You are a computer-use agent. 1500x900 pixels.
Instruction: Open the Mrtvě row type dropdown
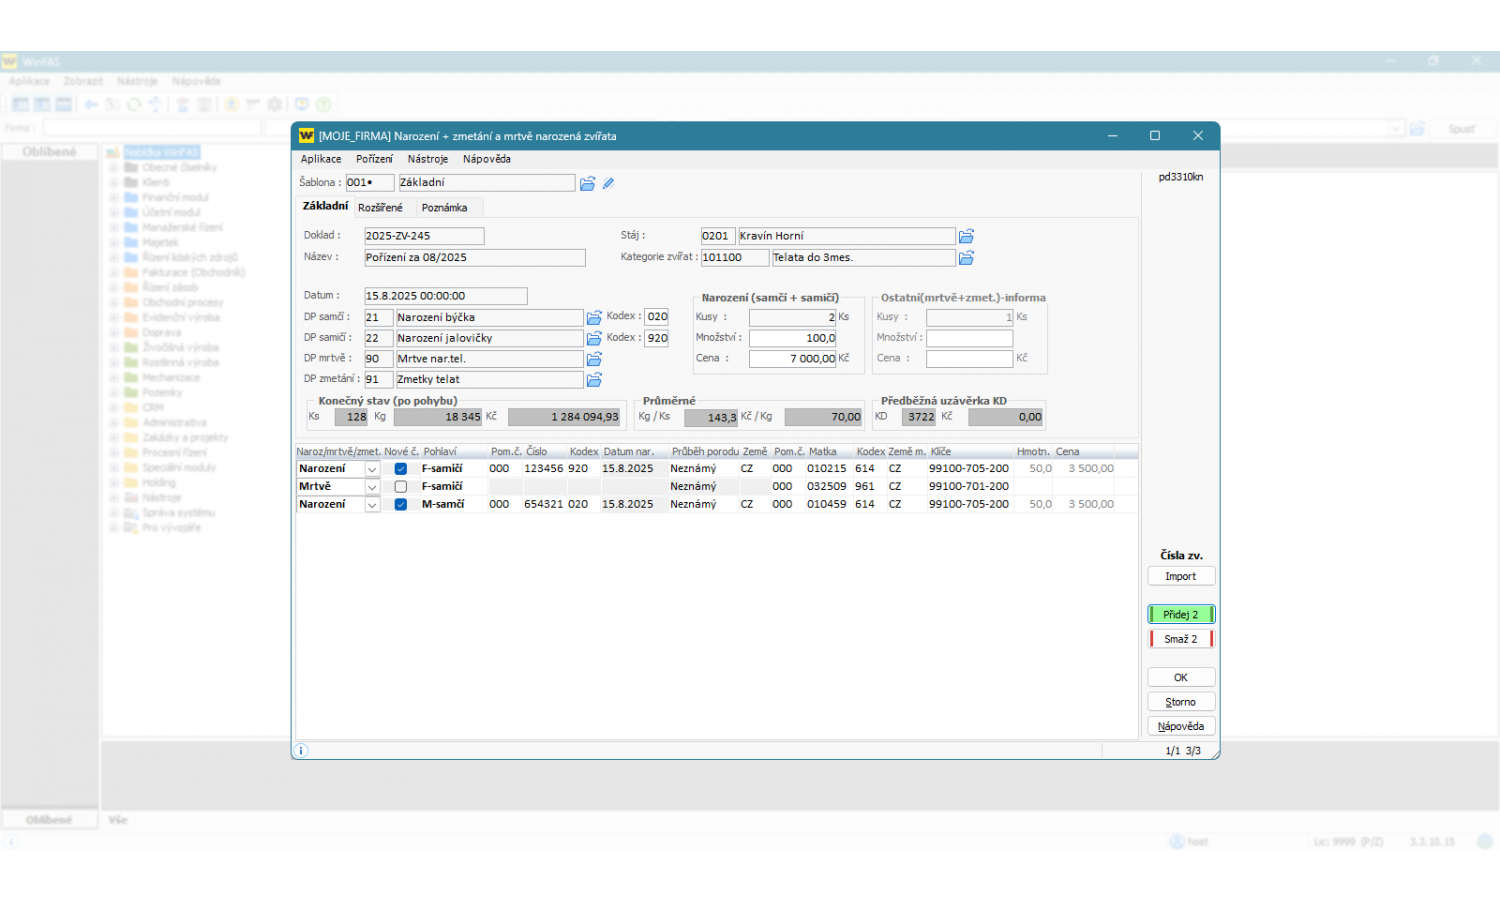click(x=372, y=487)
